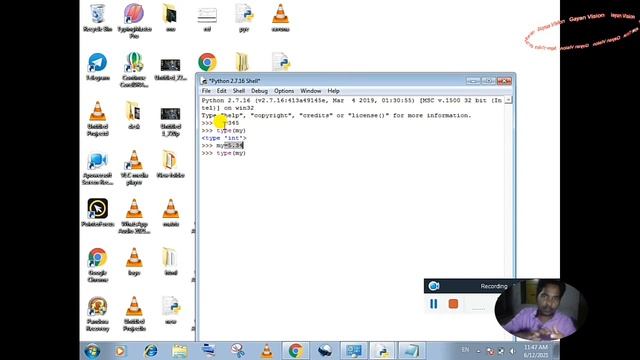Open the Windows Start menu
The width and height of the screenshot is (640, 360).
coord(92,351)
